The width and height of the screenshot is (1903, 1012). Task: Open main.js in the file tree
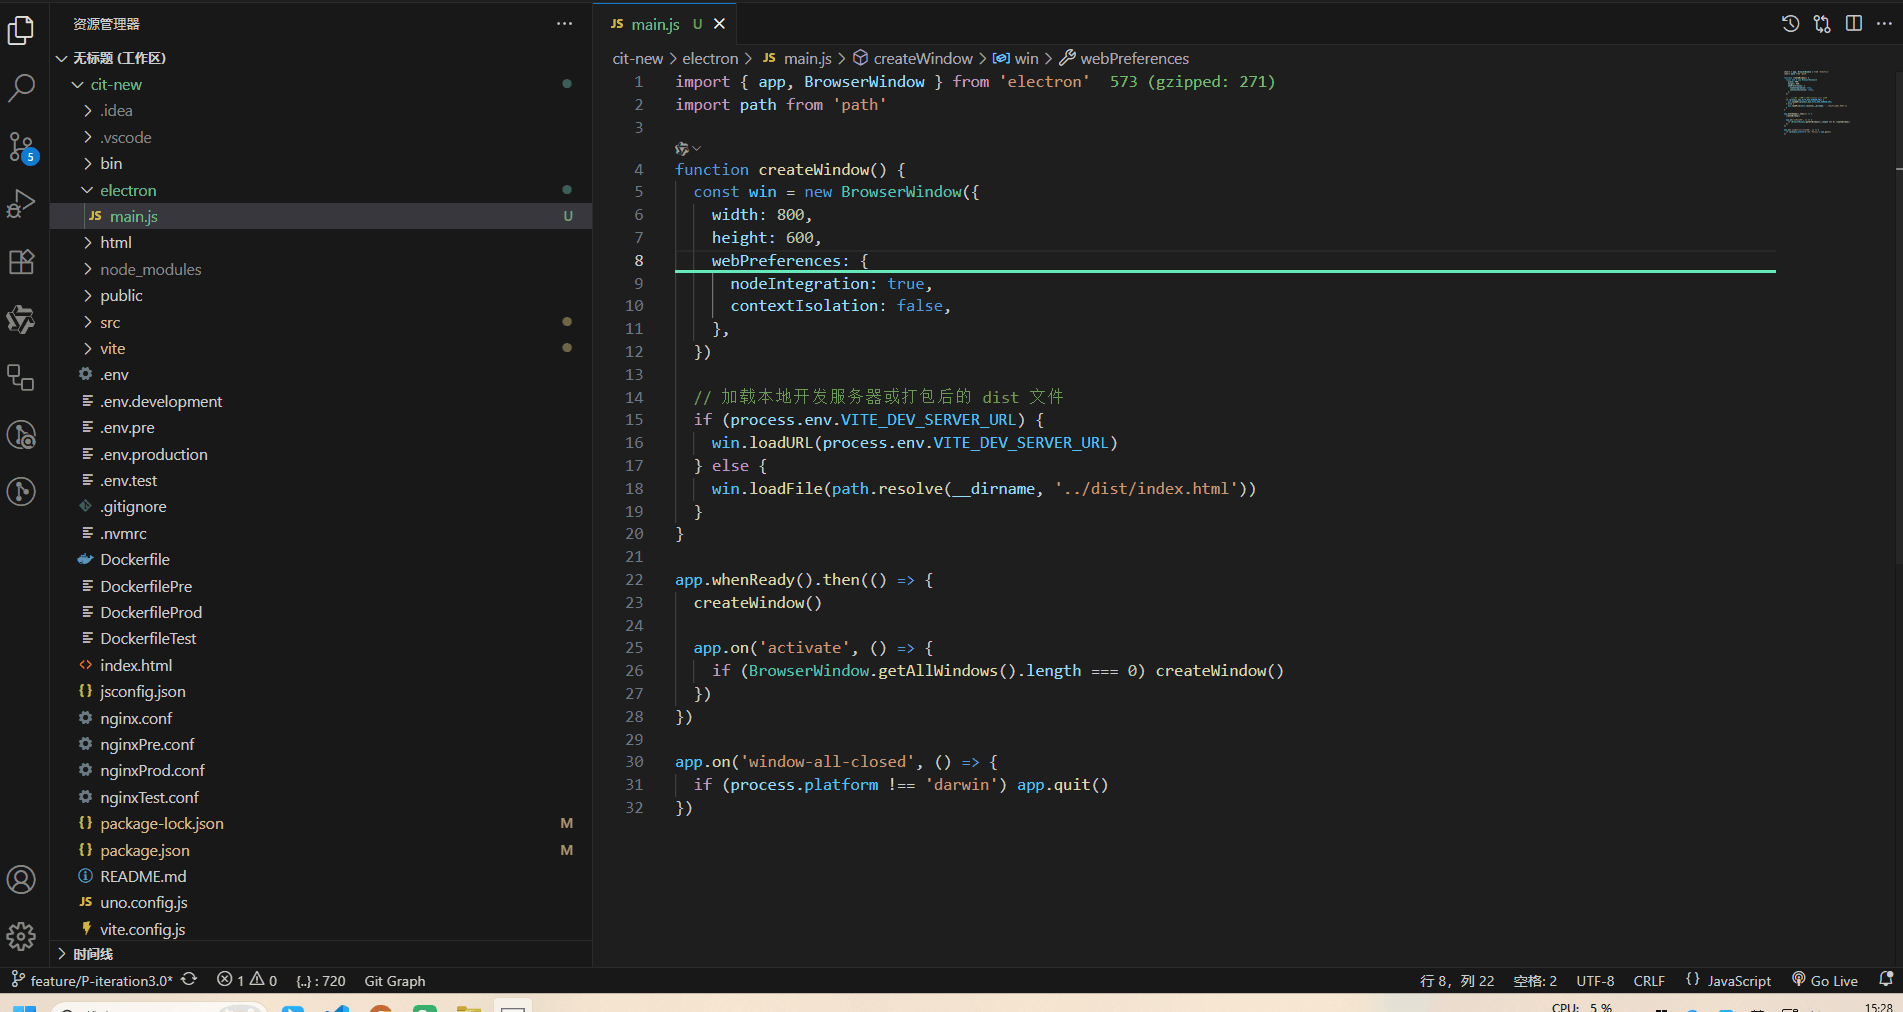point(321,216)
